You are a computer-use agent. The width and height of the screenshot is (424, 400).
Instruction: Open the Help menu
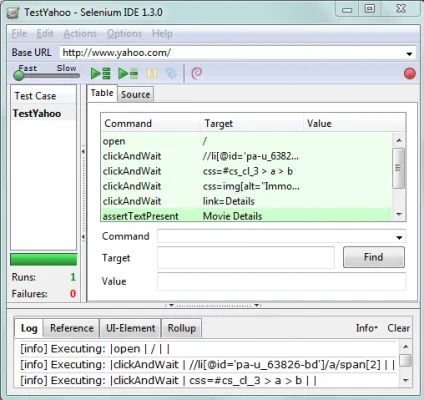[162, 33]
